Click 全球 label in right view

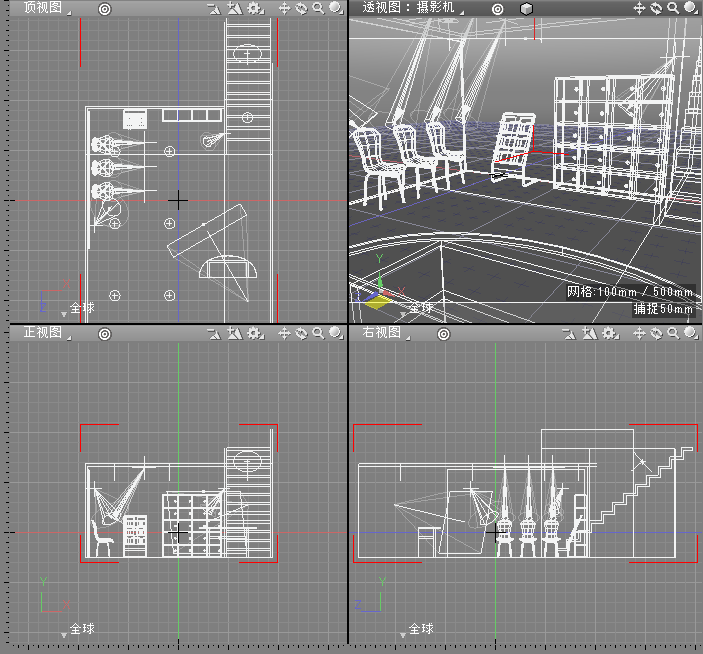(421, 630)
